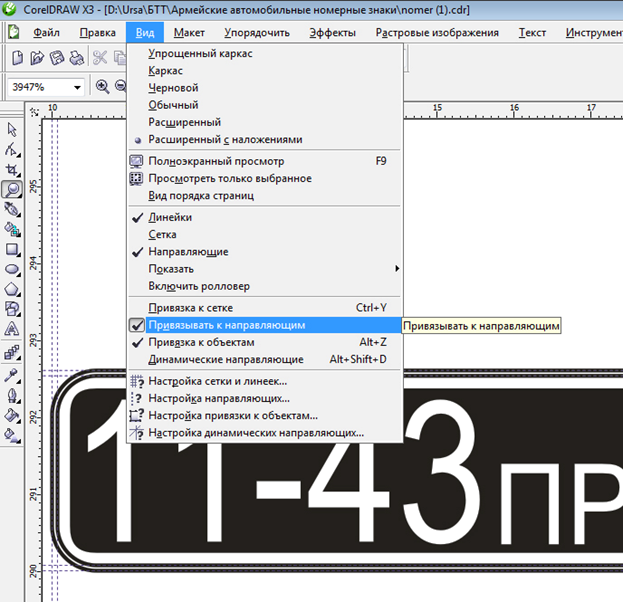
Task: Select the Freehand drawing tool
Action: coord(12,209)
